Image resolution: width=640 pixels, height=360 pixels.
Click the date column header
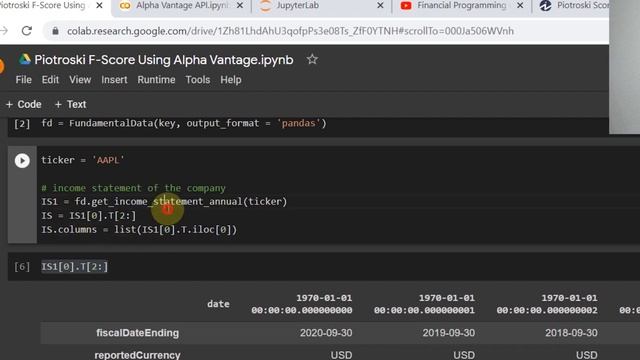[218, 304]
